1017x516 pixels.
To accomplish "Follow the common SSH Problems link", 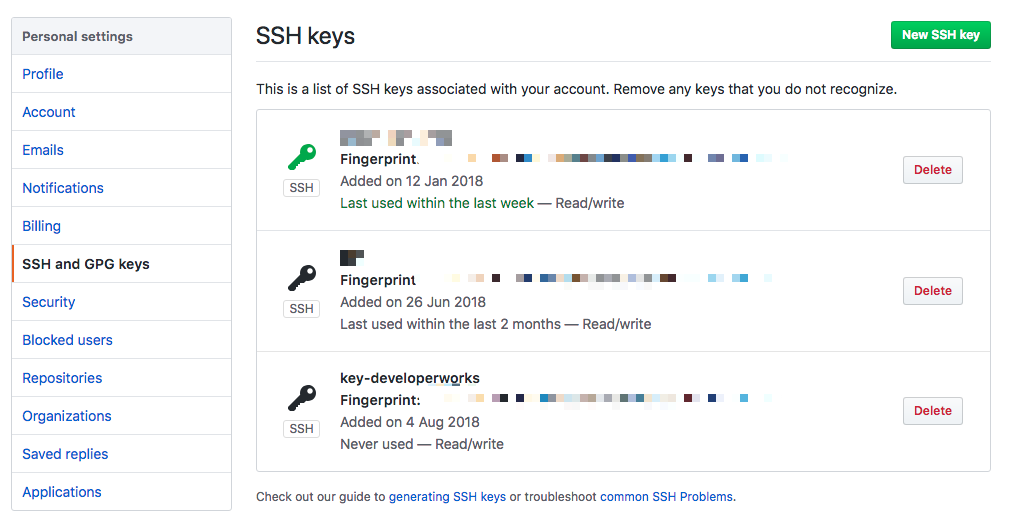I will pos(666,497).
